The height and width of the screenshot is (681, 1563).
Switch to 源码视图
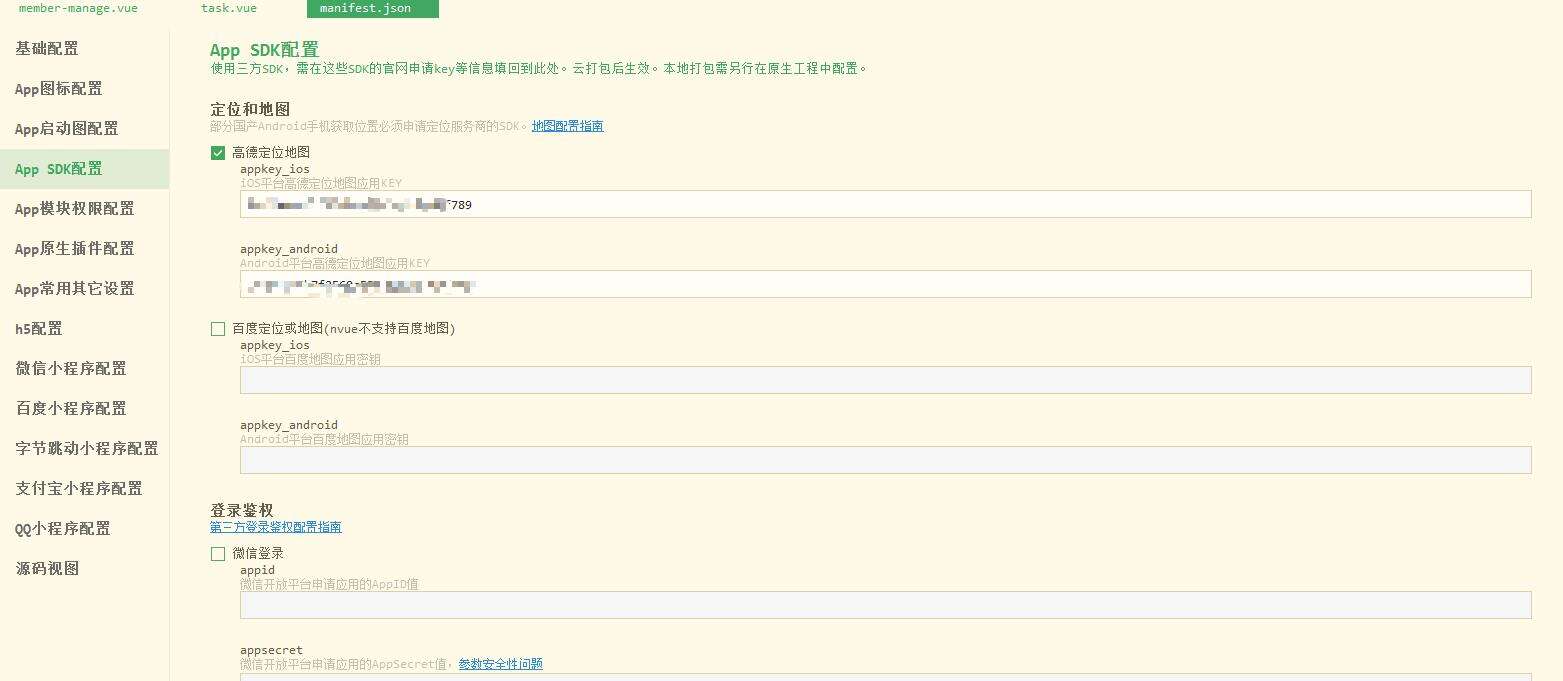point(46,568)
